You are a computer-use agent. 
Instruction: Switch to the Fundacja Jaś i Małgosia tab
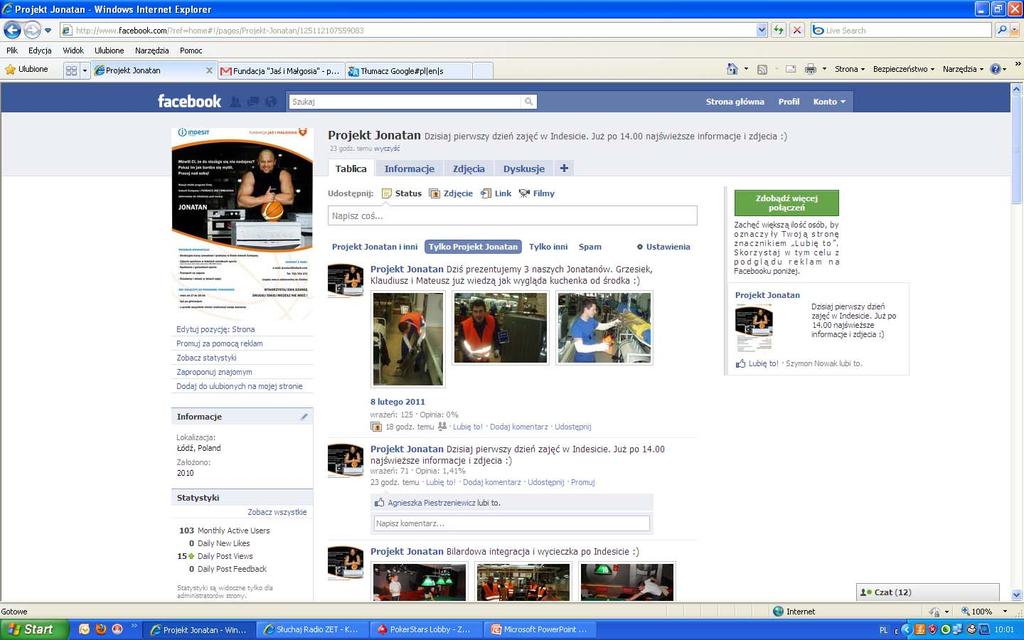(x=280, y=71)
